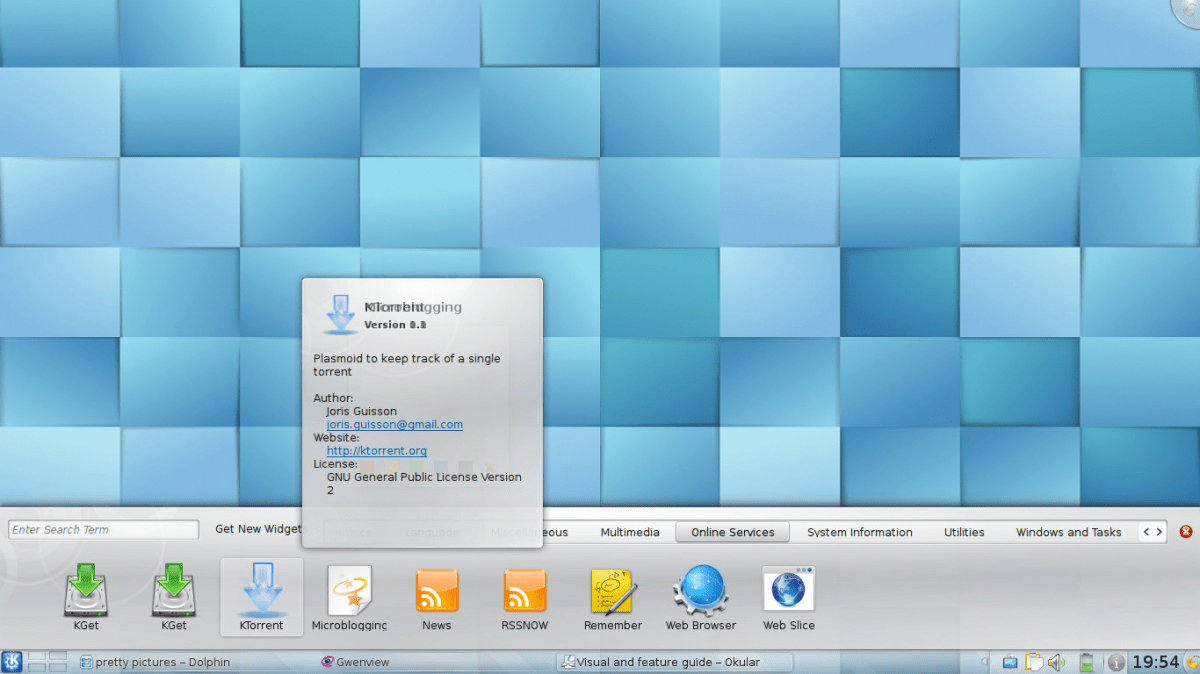1200x674 pixels.
Task: Check the battery monitor tray icon
Action: coord(1087,662)
